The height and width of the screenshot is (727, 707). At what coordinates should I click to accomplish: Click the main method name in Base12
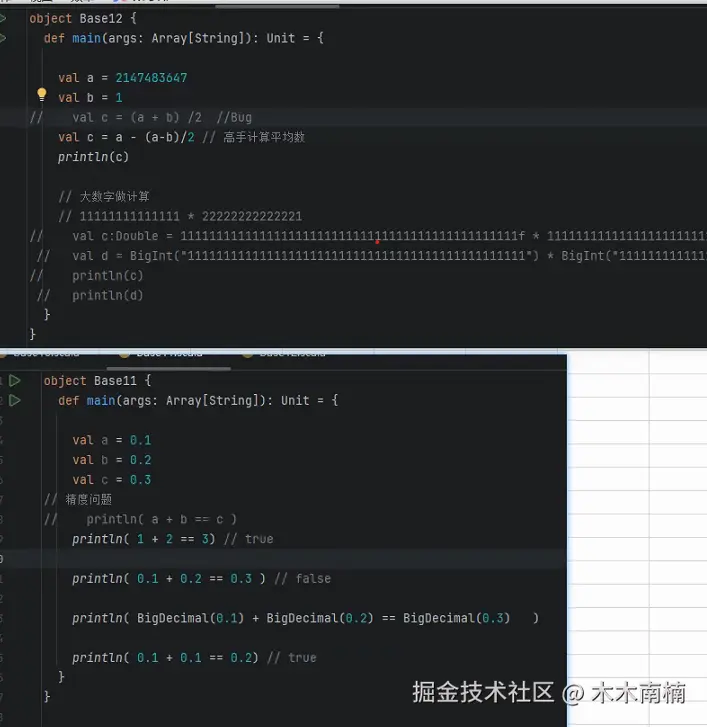click(86, 38)
